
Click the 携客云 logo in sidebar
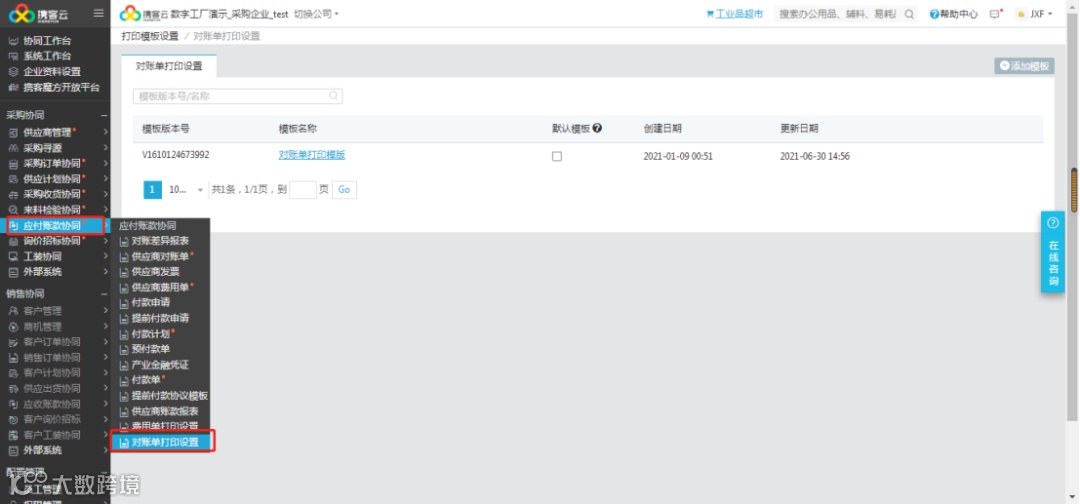coord(39,13)
